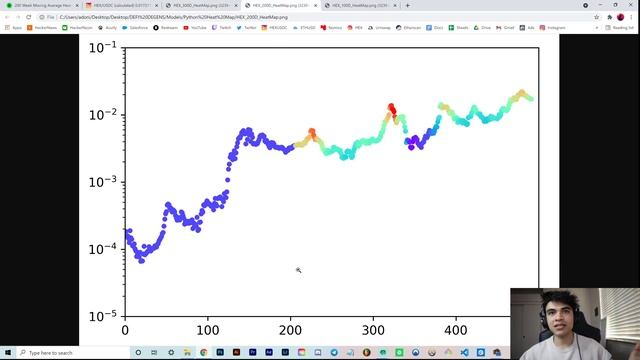Open the HackerNews bookmark
Viewport: 640px width, 360px height.
coord(42,28)
